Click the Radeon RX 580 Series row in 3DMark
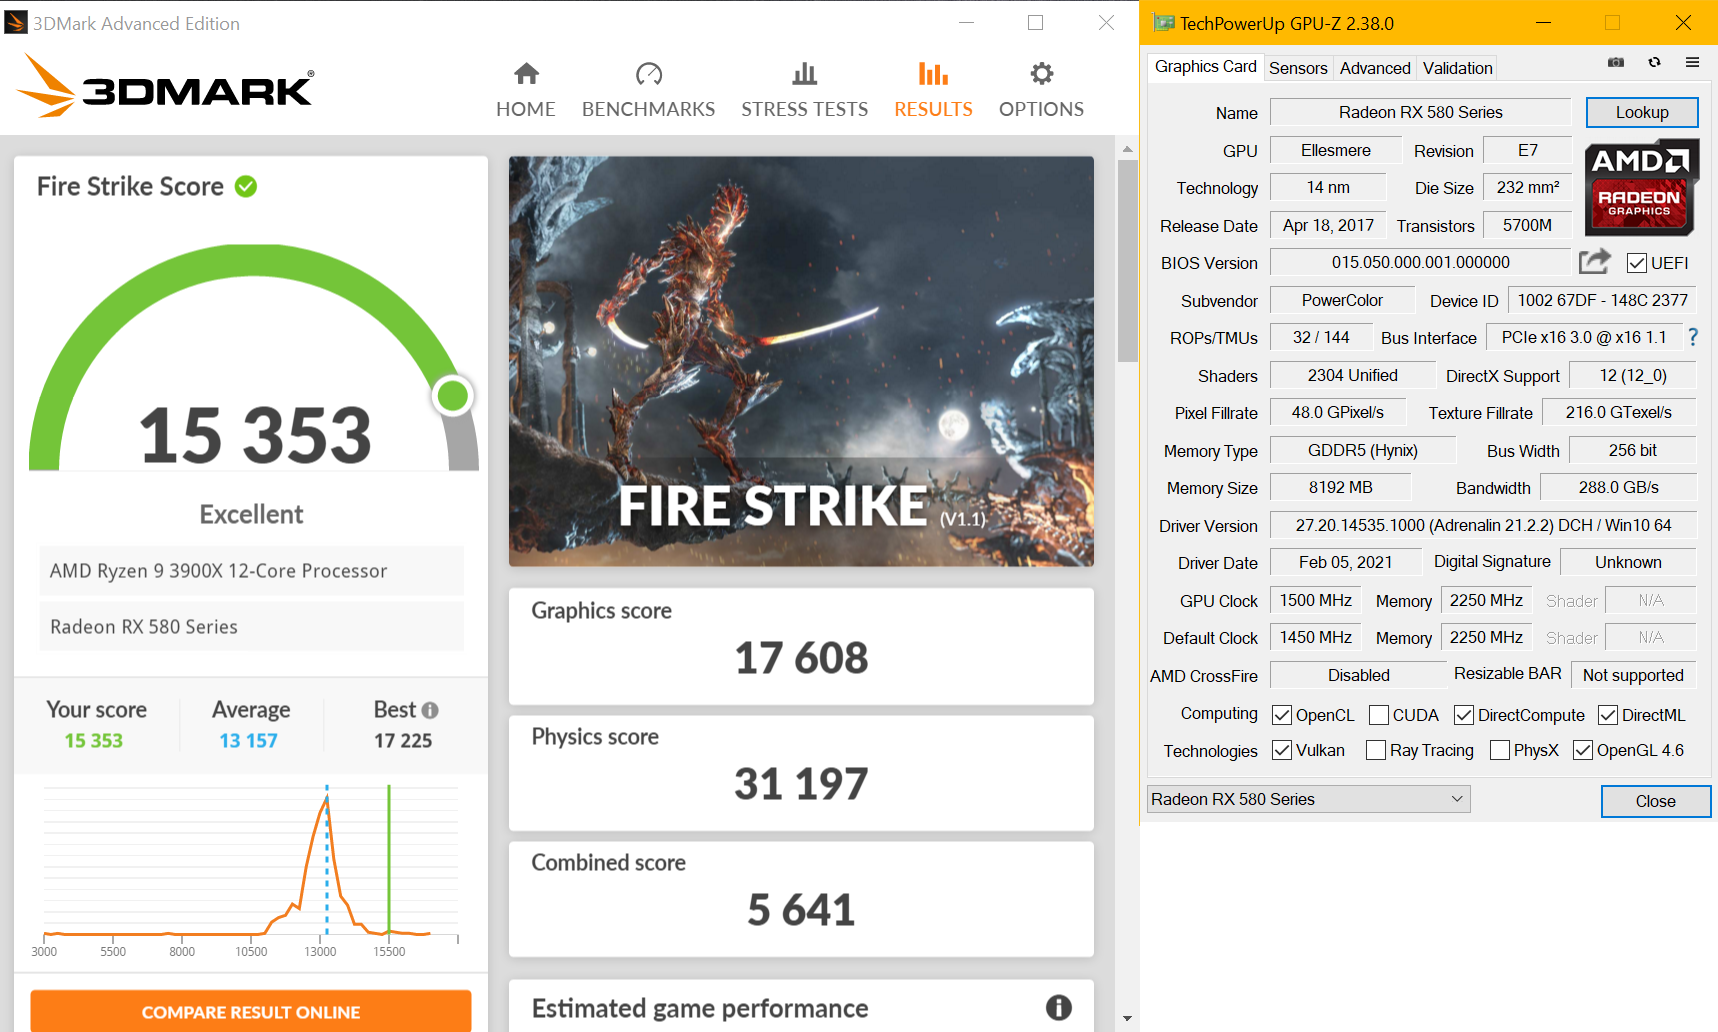 tap(252, 626)
